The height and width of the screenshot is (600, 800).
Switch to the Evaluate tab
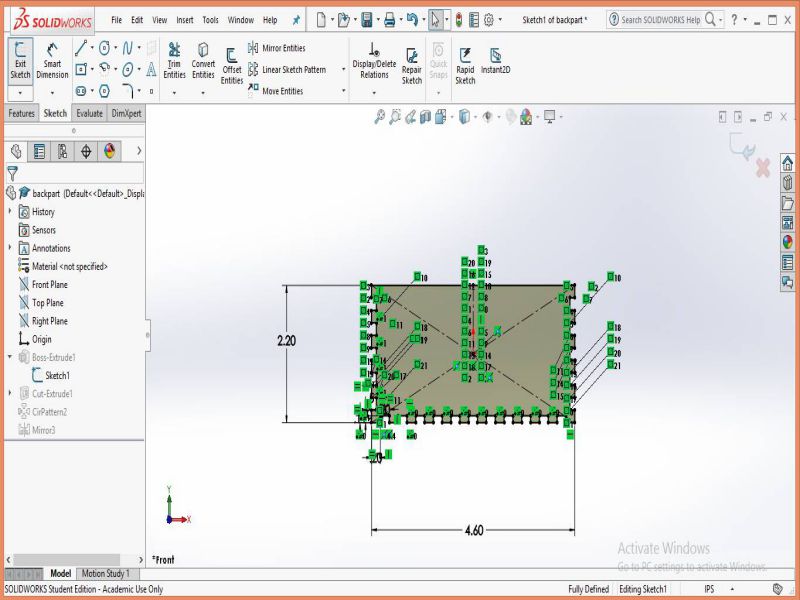[x=90, y=113]
